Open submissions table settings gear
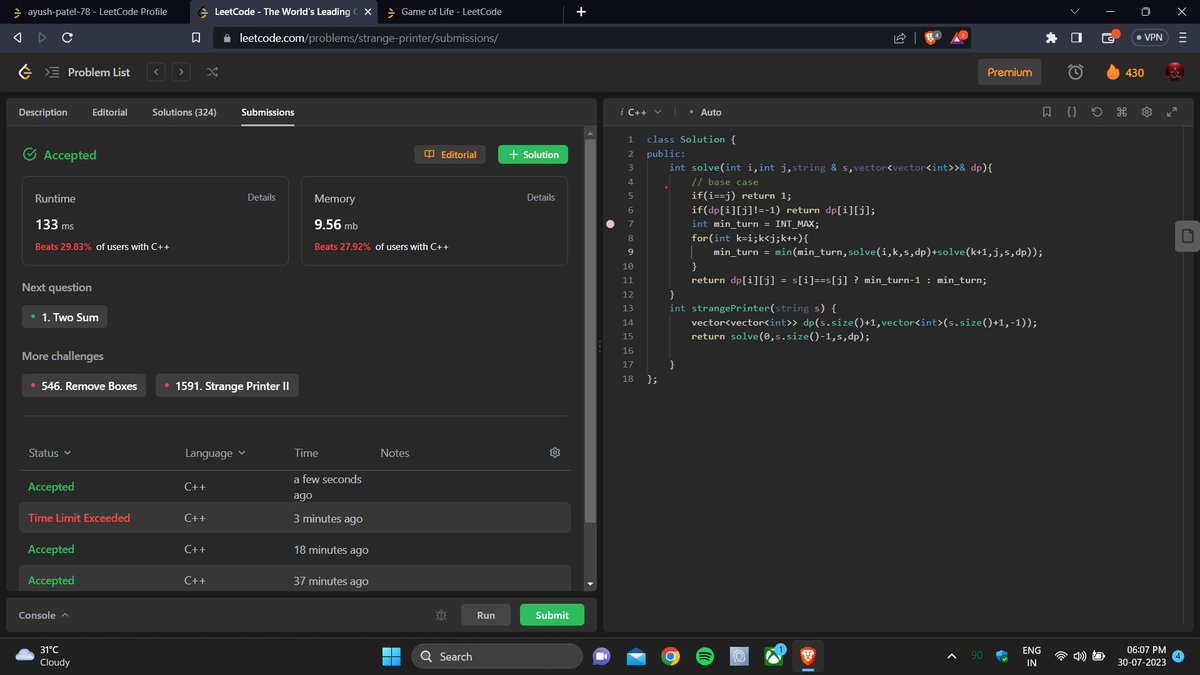1200x675 pixels. click(x=555, y=453)
